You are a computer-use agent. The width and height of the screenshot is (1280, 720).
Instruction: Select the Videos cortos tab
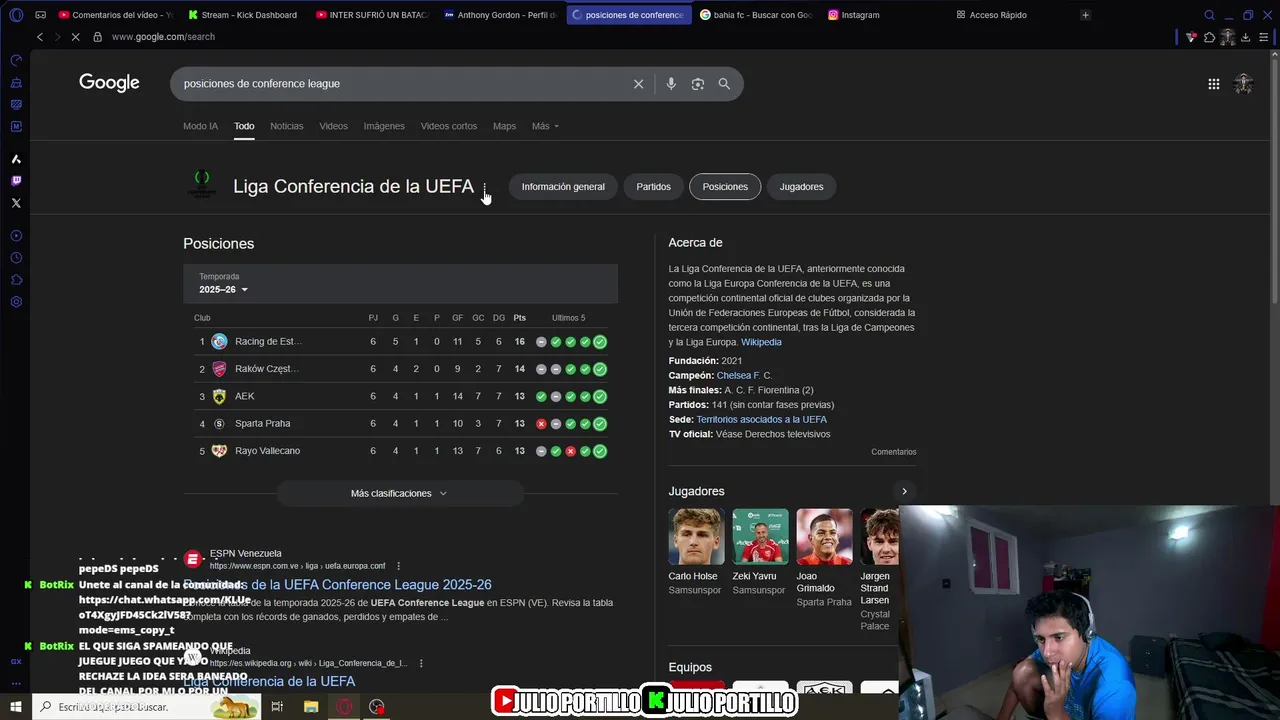[448, 126]
